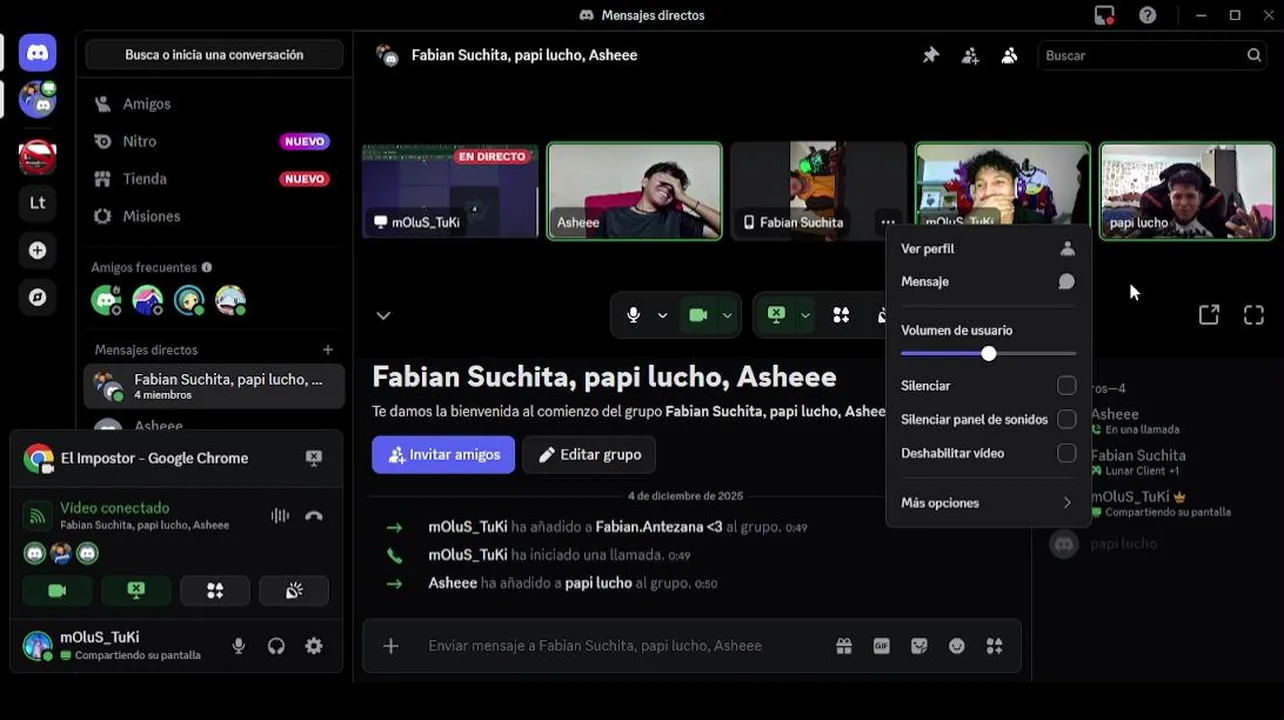The height and width of the screenshot is (720, 1284).
Task: Open Discord help question mark icon
Action: [x=1148, y=15]
